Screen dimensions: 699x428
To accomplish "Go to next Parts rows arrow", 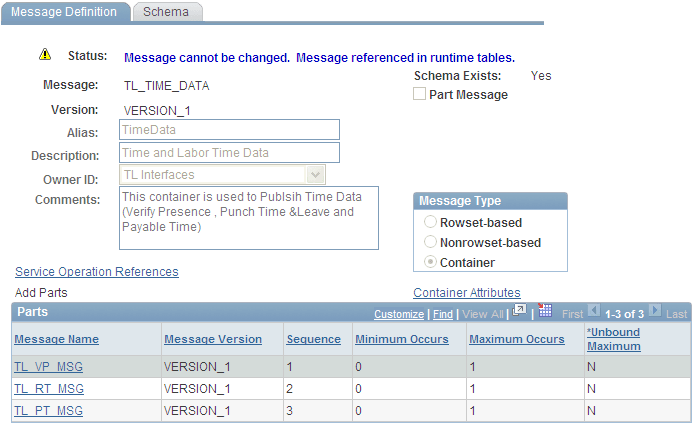I will point(655,310).
